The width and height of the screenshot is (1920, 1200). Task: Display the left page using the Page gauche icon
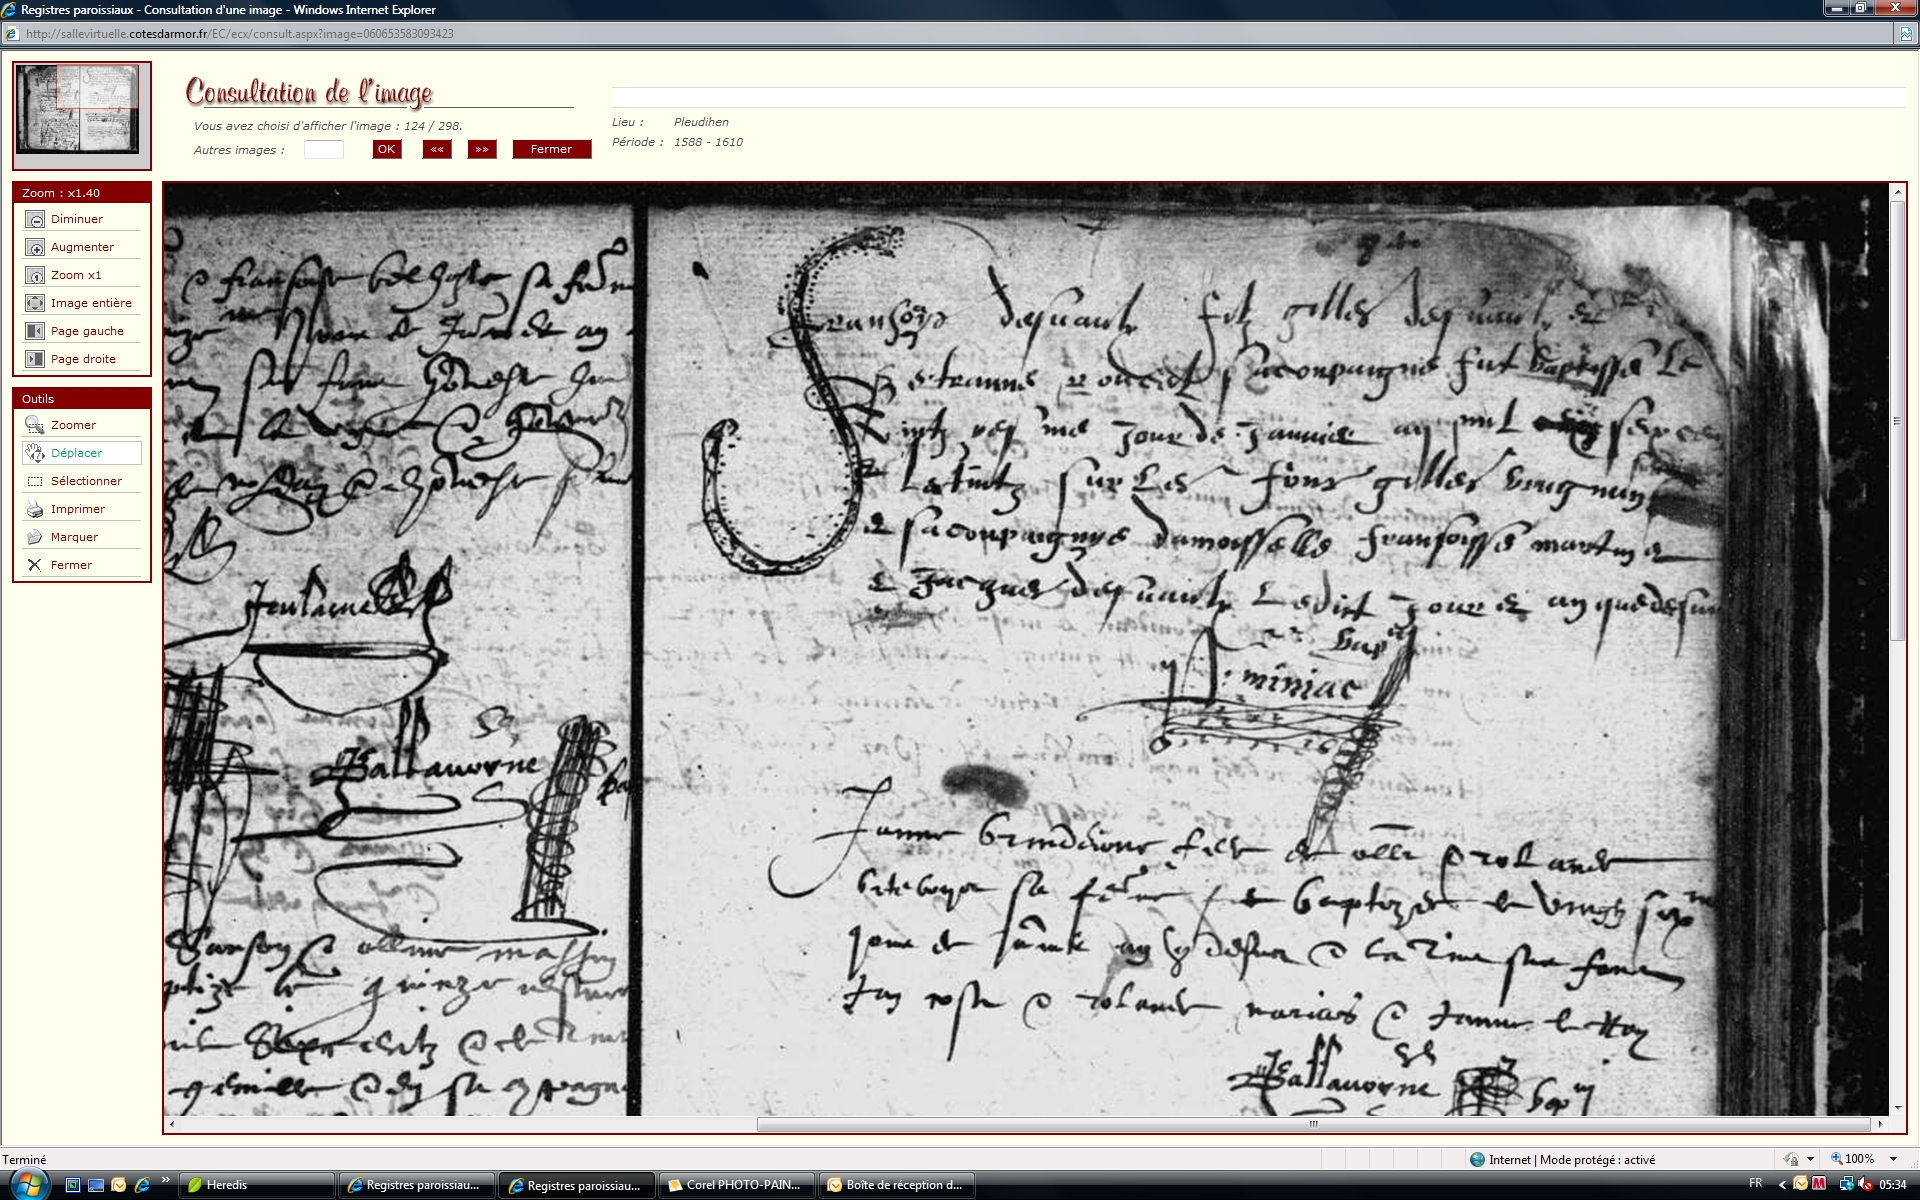[35, 332]
